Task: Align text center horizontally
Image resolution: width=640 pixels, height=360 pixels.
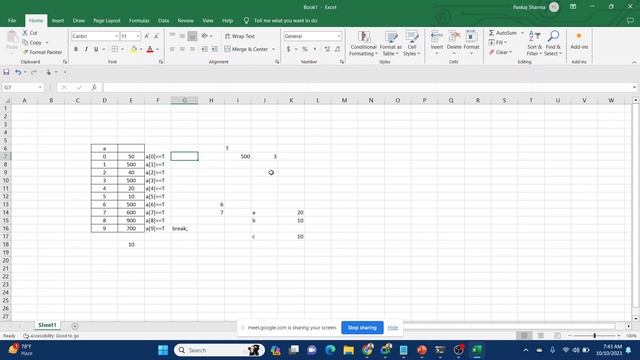Action: pyautogui.click(x=182, y=49)
